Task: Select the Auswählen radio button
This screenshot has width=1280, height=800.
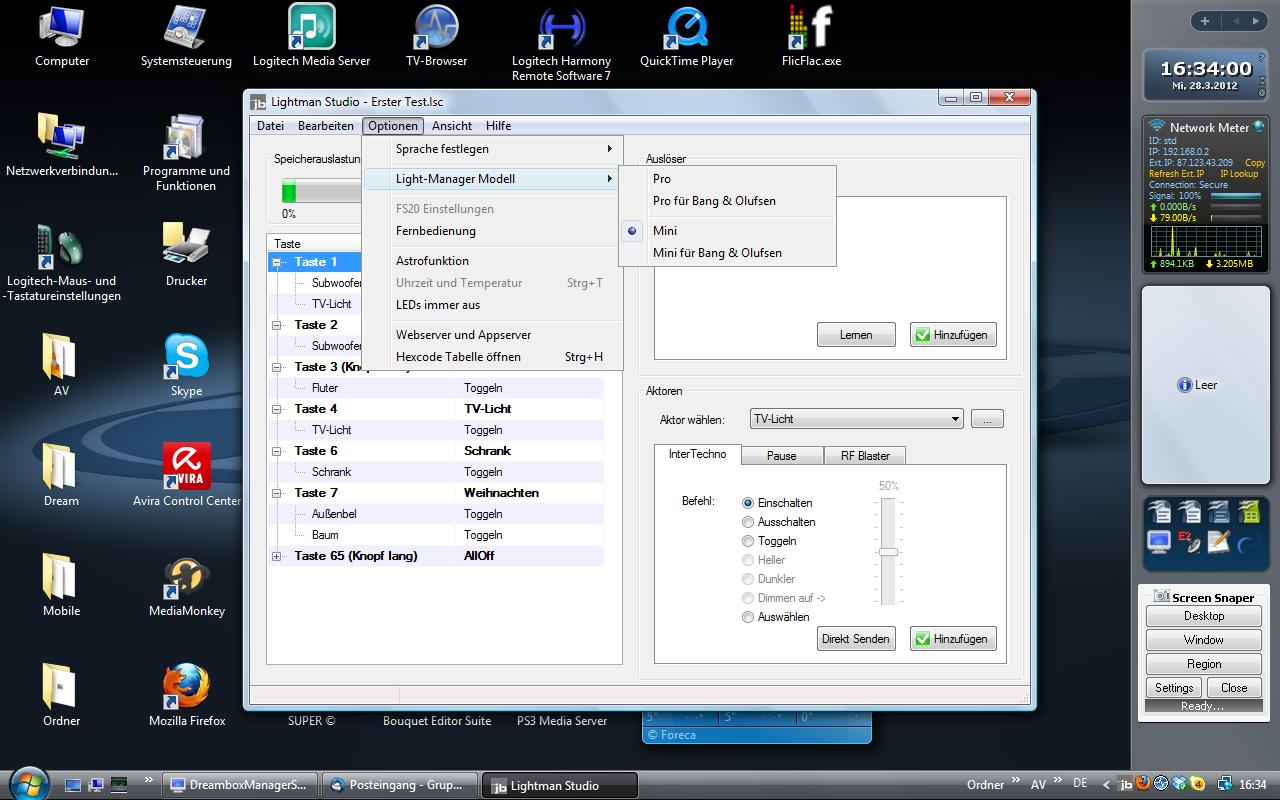Action: pyautogui.click(x=748, y=617)
